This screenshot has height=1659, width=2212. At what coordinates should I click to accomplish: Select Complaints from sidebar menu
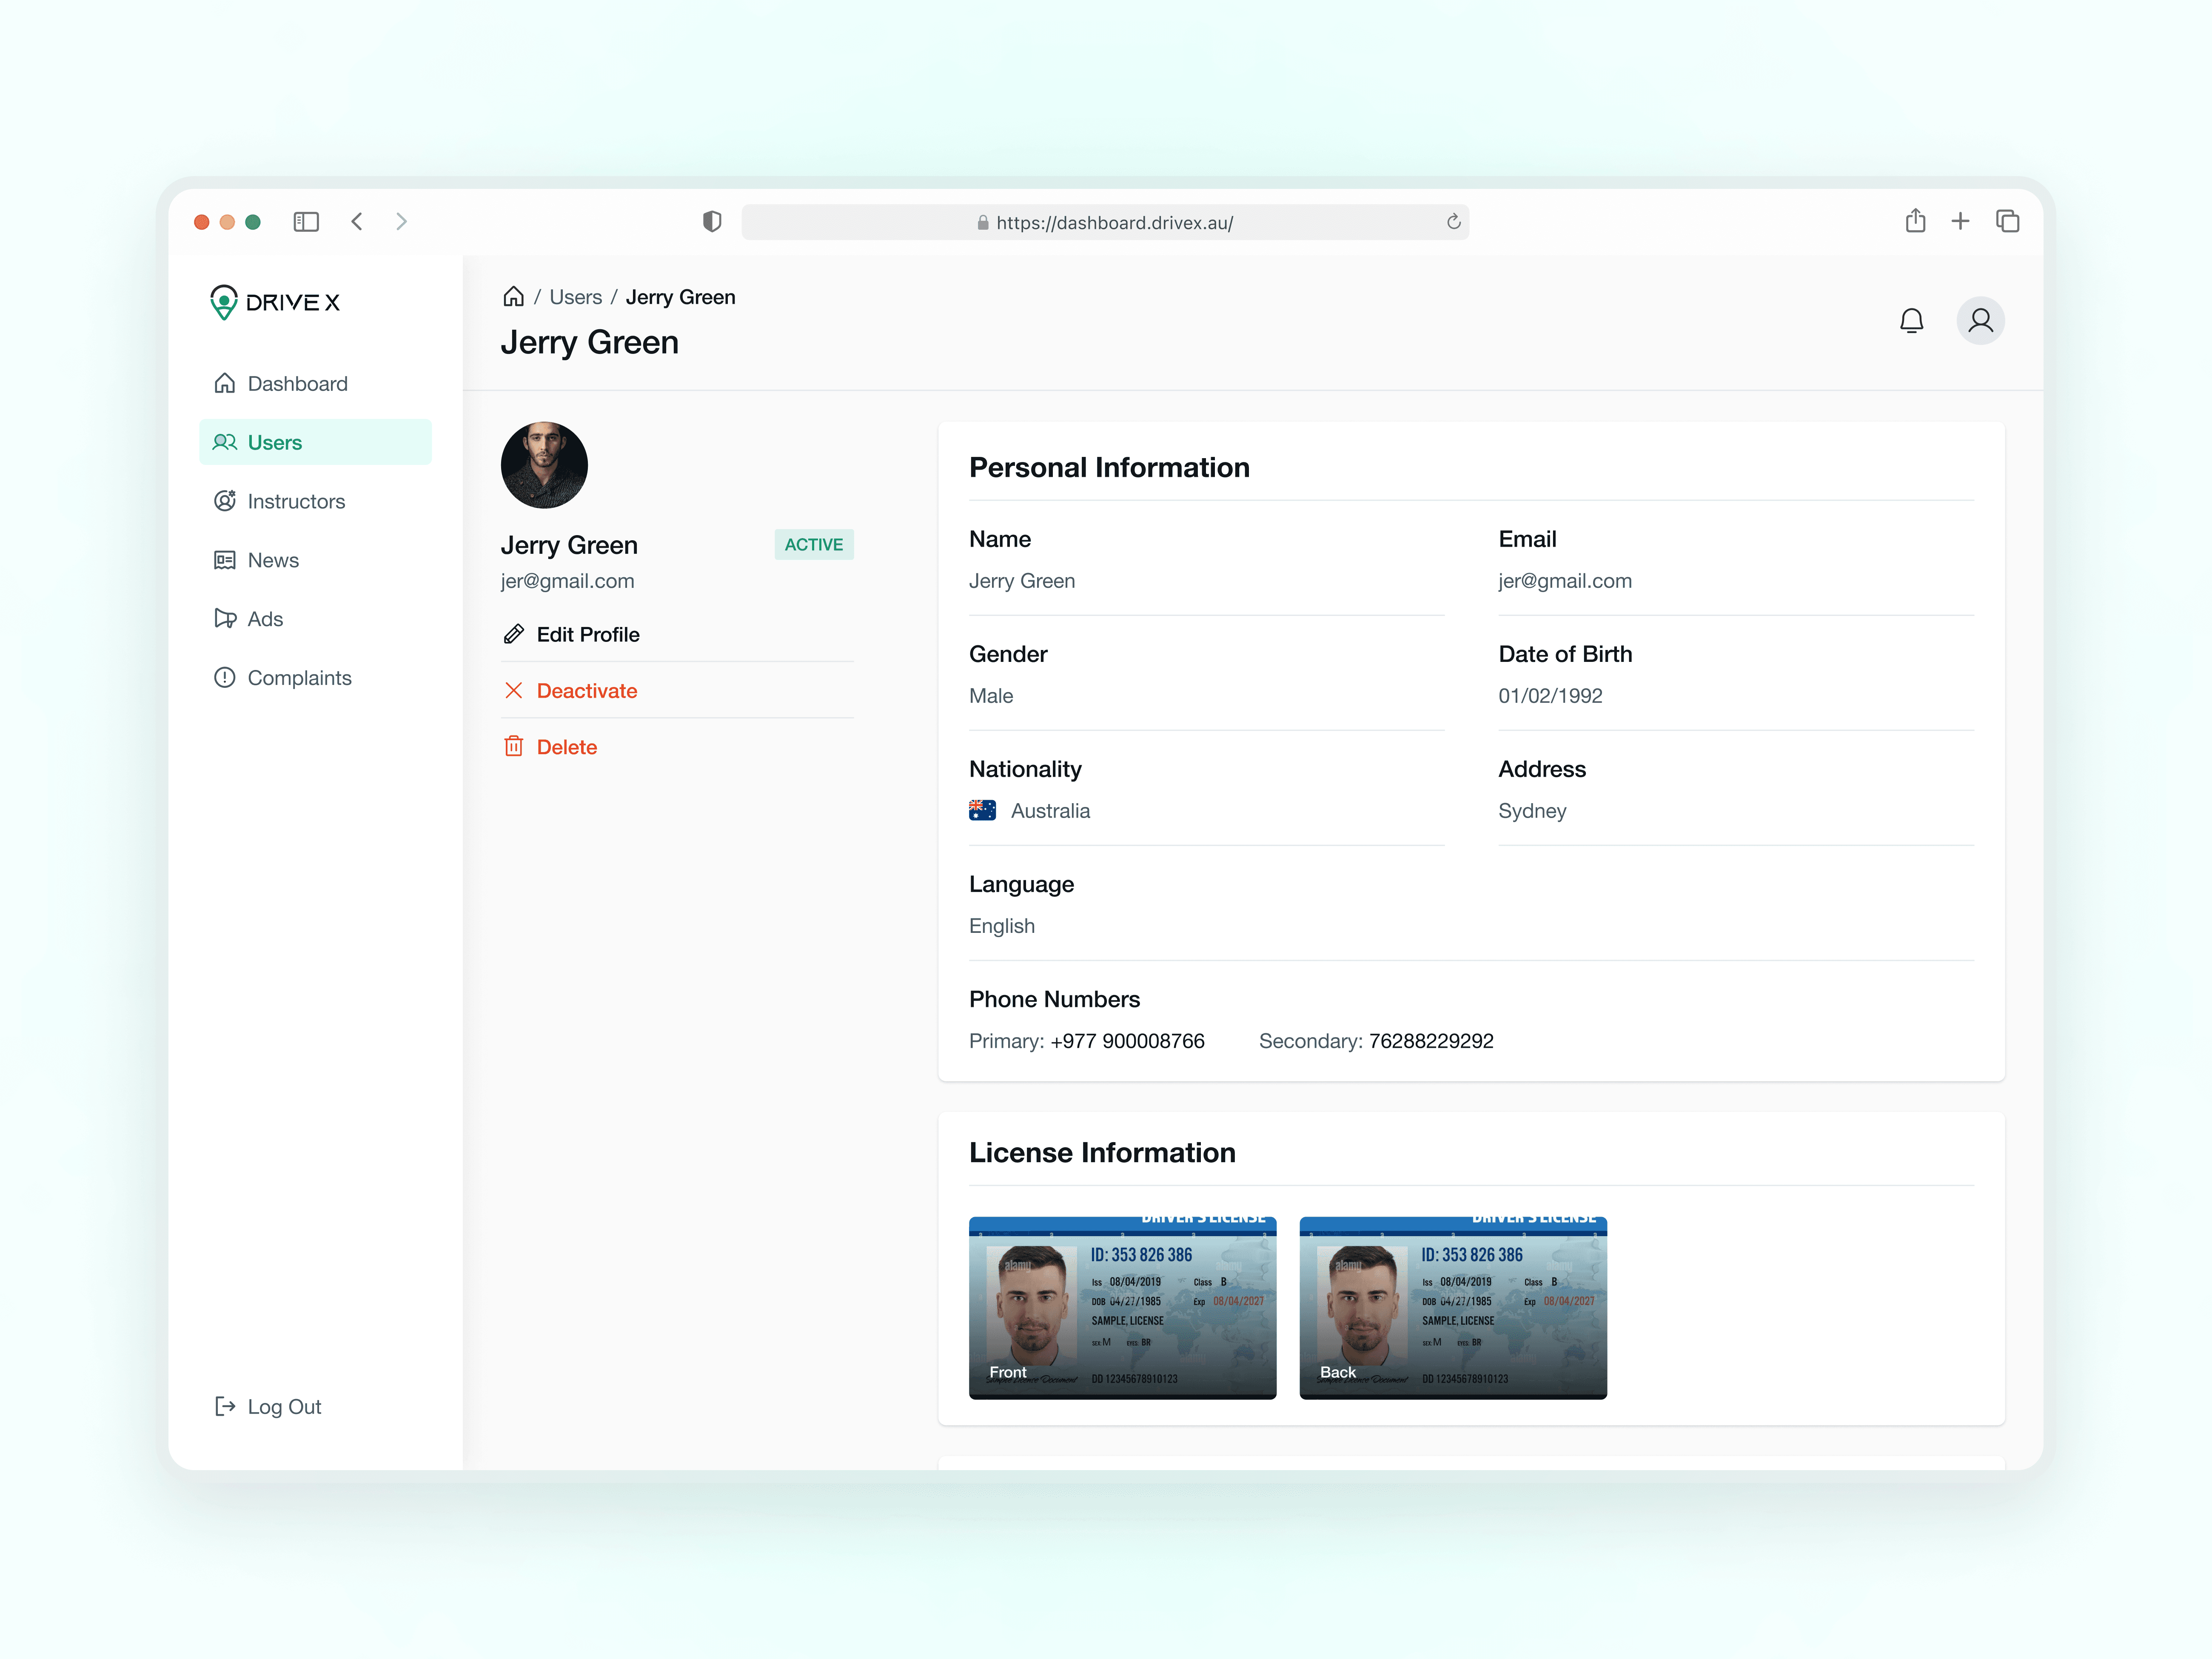click(299, 678)
